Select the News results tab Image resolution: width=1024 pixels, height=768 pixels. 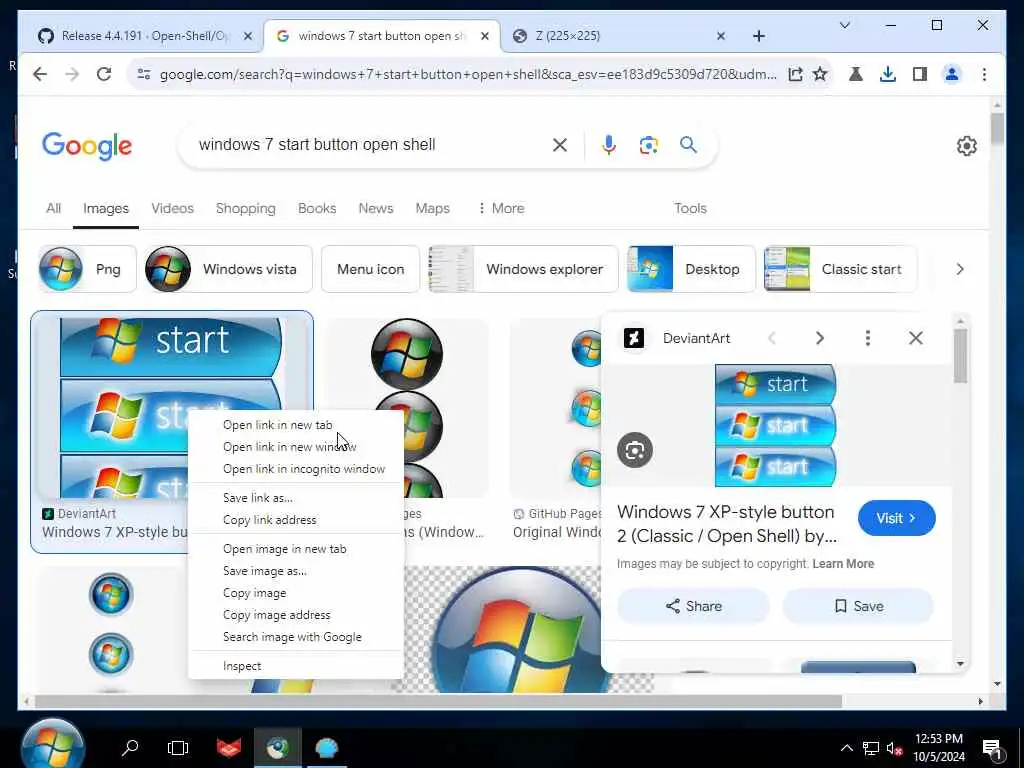[x=376, y=208]
